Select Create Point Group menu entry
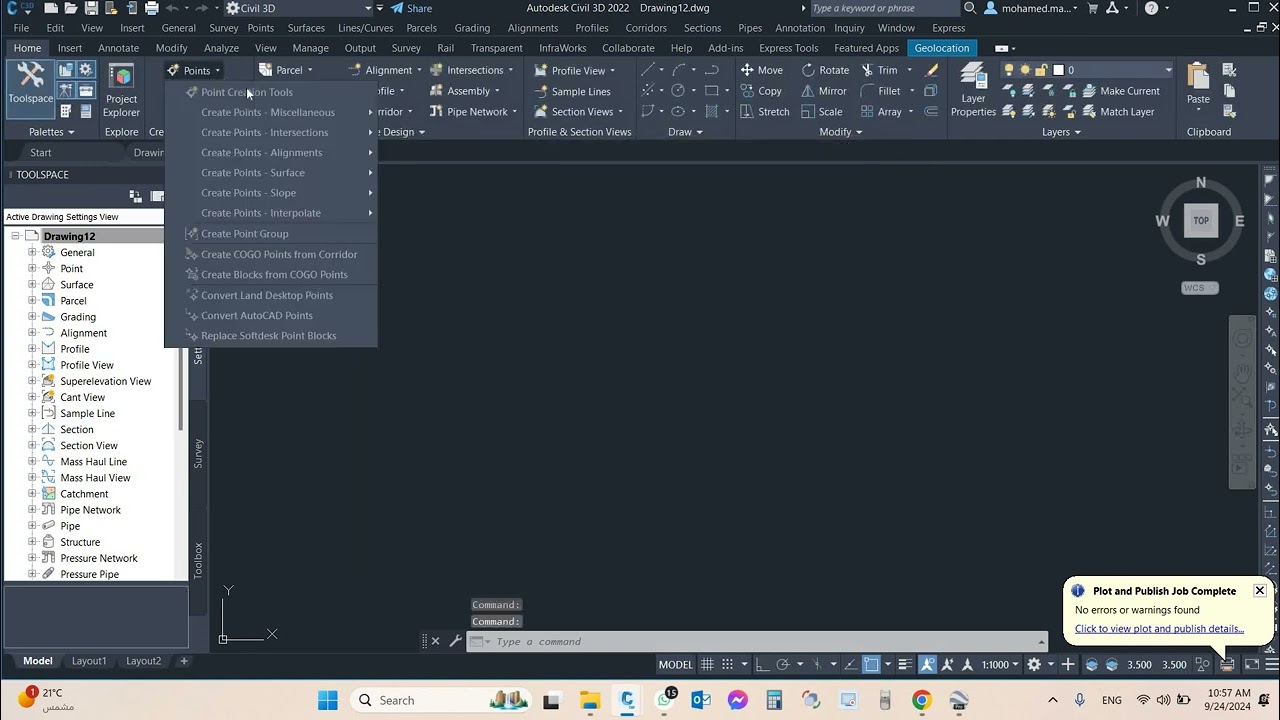The height and width of the screenshot is (720, 1280). [x=271, y=234]
